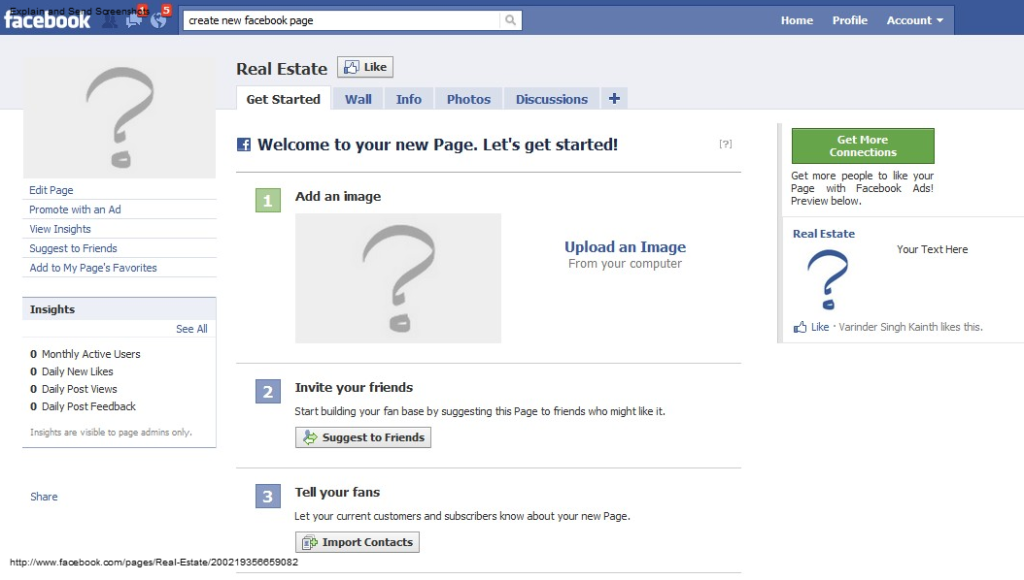Click Daily Post Feedback stat
The width and height of the screenshot is (1024, 580).
(83, 407)
